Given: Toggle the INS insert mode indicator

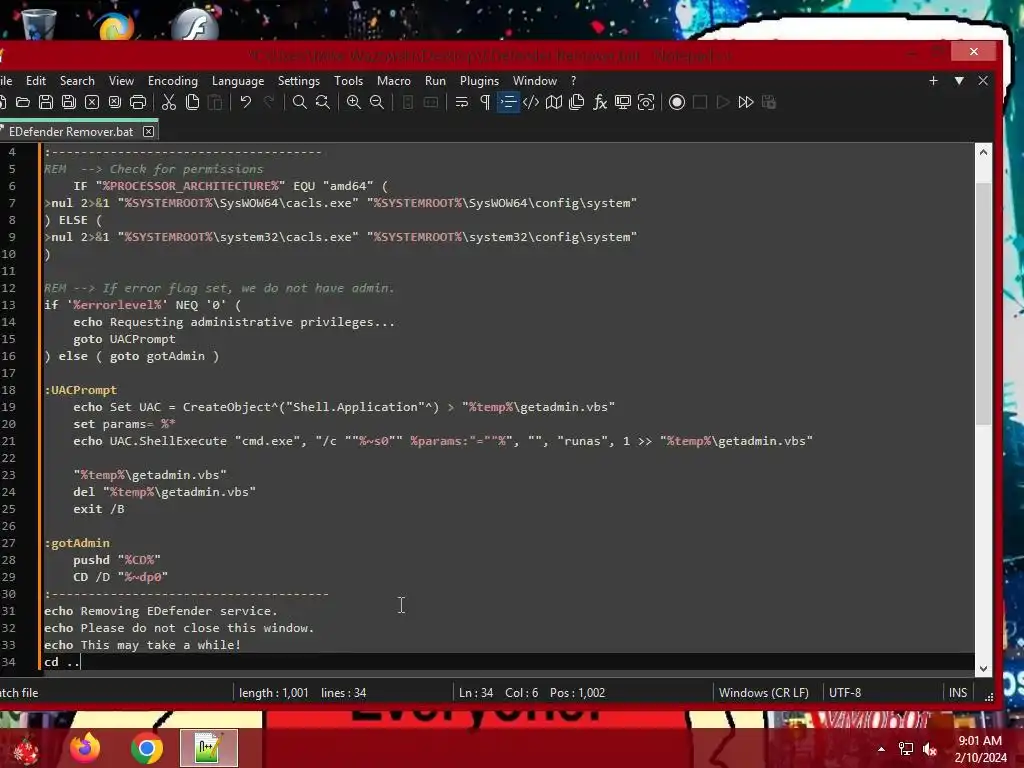Looking at the screenshot, I should pos(957,693).
